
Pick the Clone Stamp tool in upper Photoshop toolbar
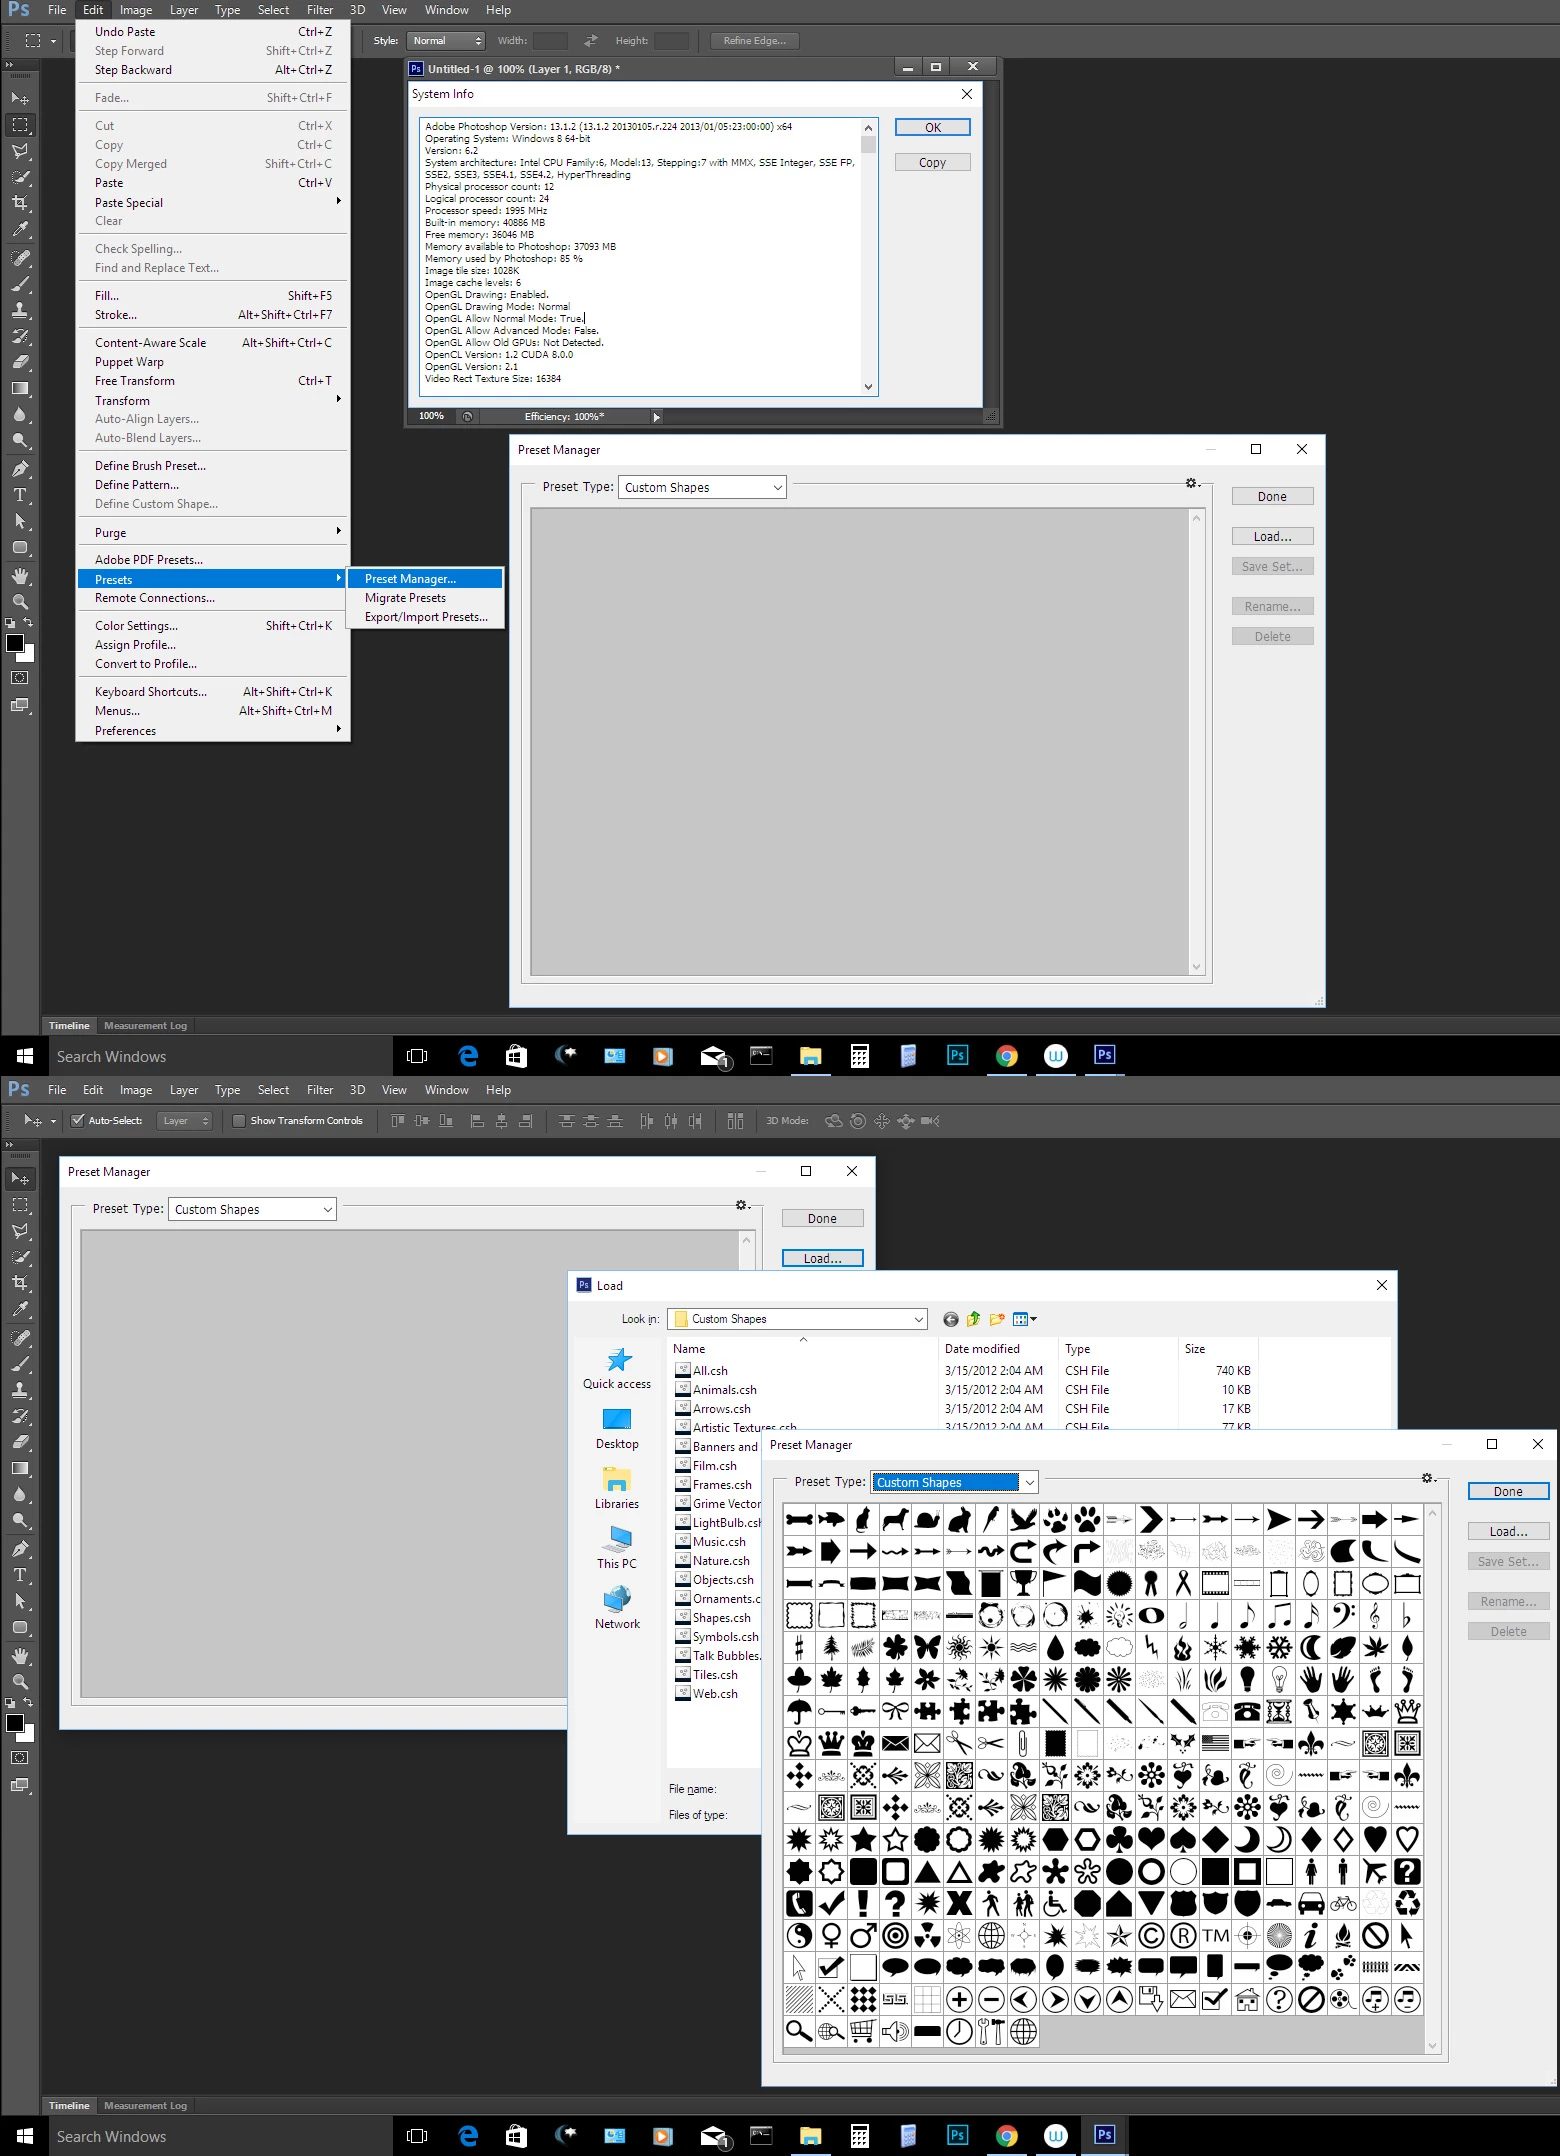click(20, 310)
